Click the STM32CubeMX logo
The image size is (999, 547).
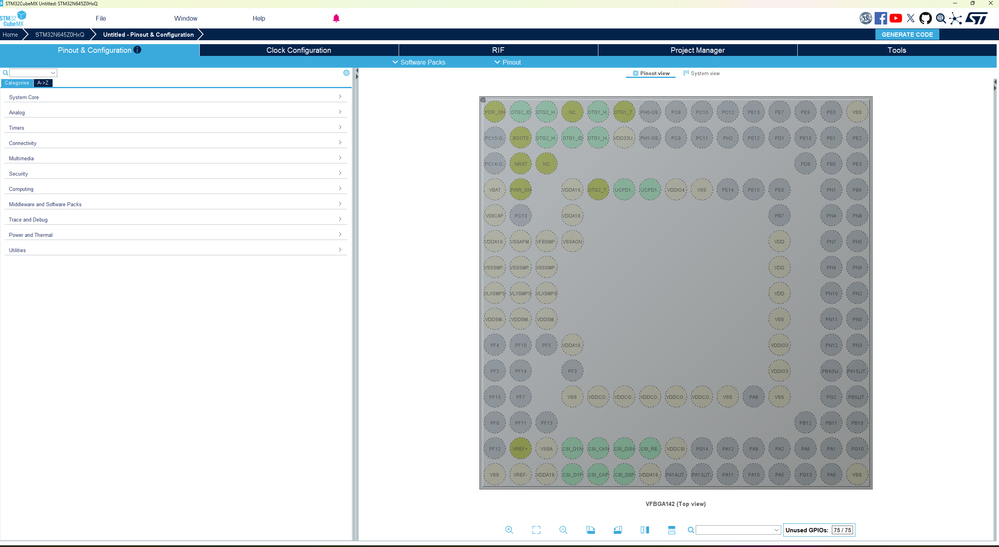click(x=13, y=18)
